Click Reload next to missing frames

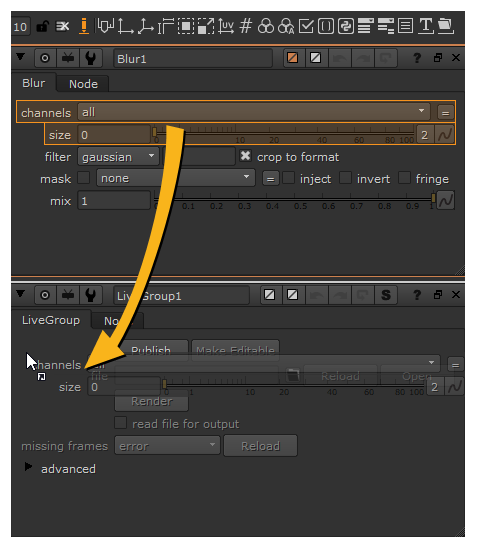pyautogui.click(x=261, y=446)
